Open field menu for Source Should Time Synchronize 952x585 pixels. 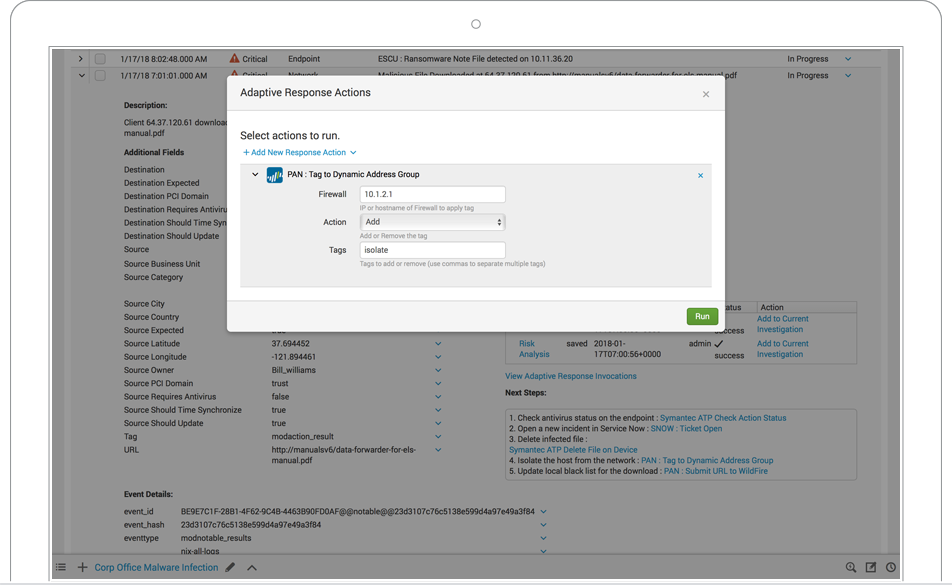(x=438, y=410)
